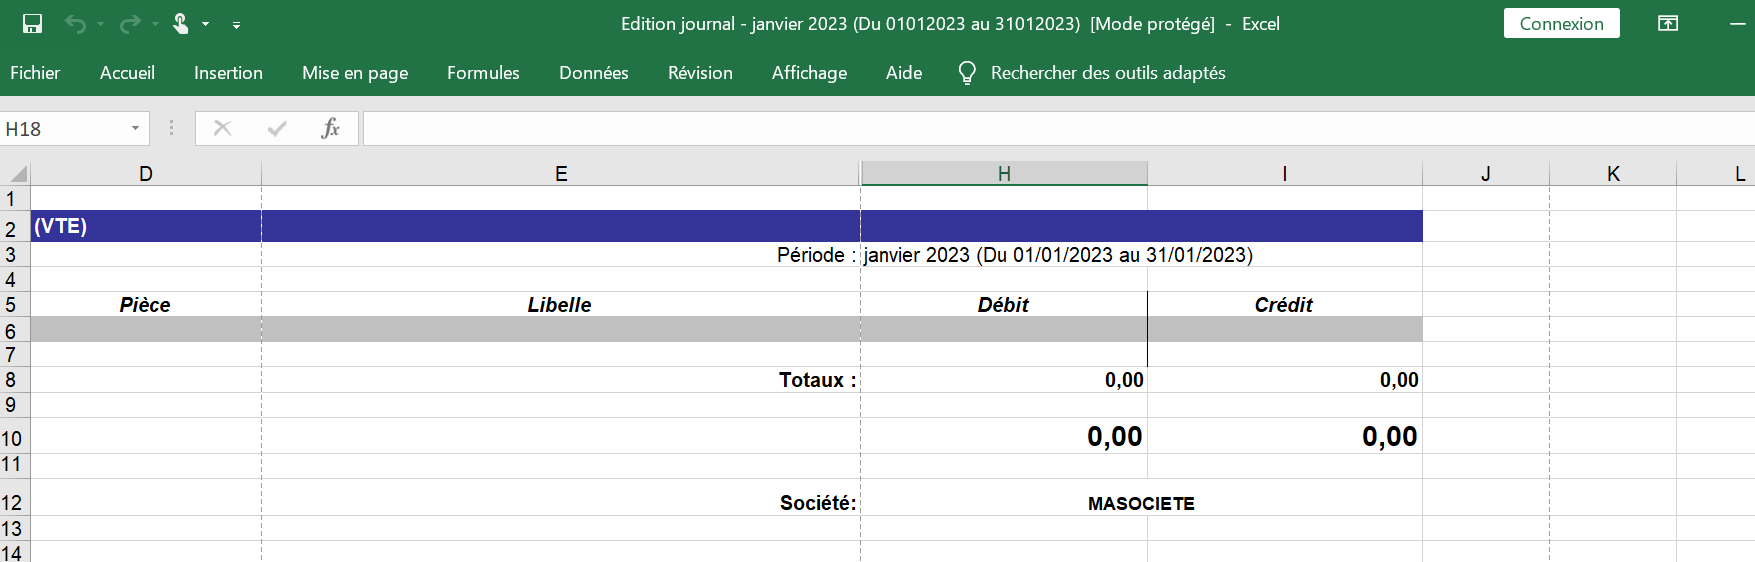Open Ribbon Display Options icon
The width and height of the screenshot is (1755, 562).
pyautogui.click(x=1667, y=24)
